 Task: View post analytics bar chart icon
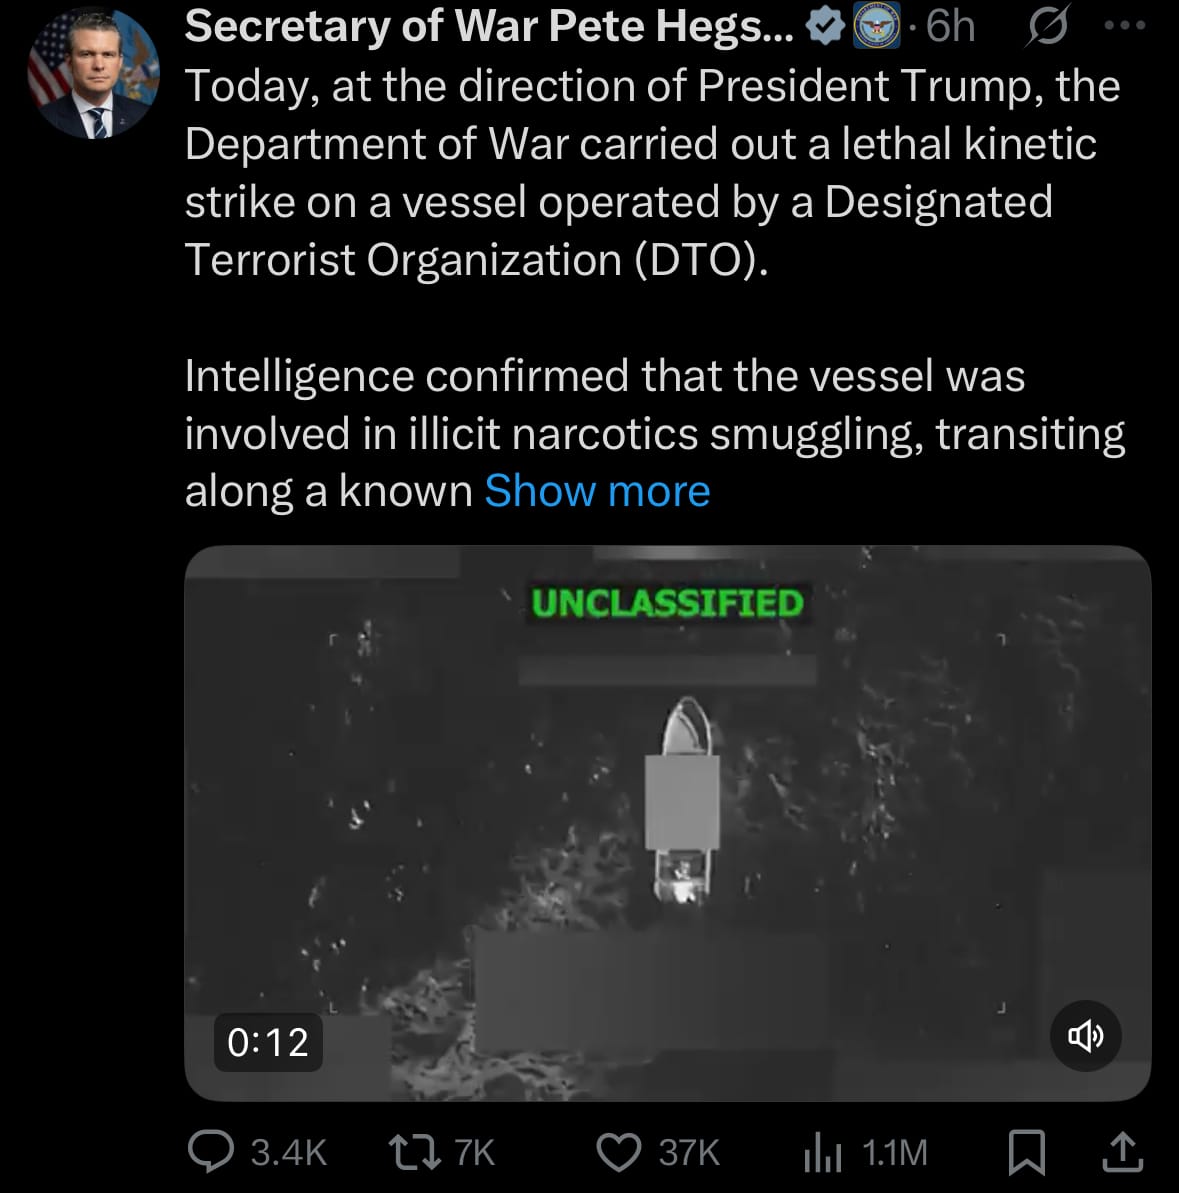(x=821, y=1153)
